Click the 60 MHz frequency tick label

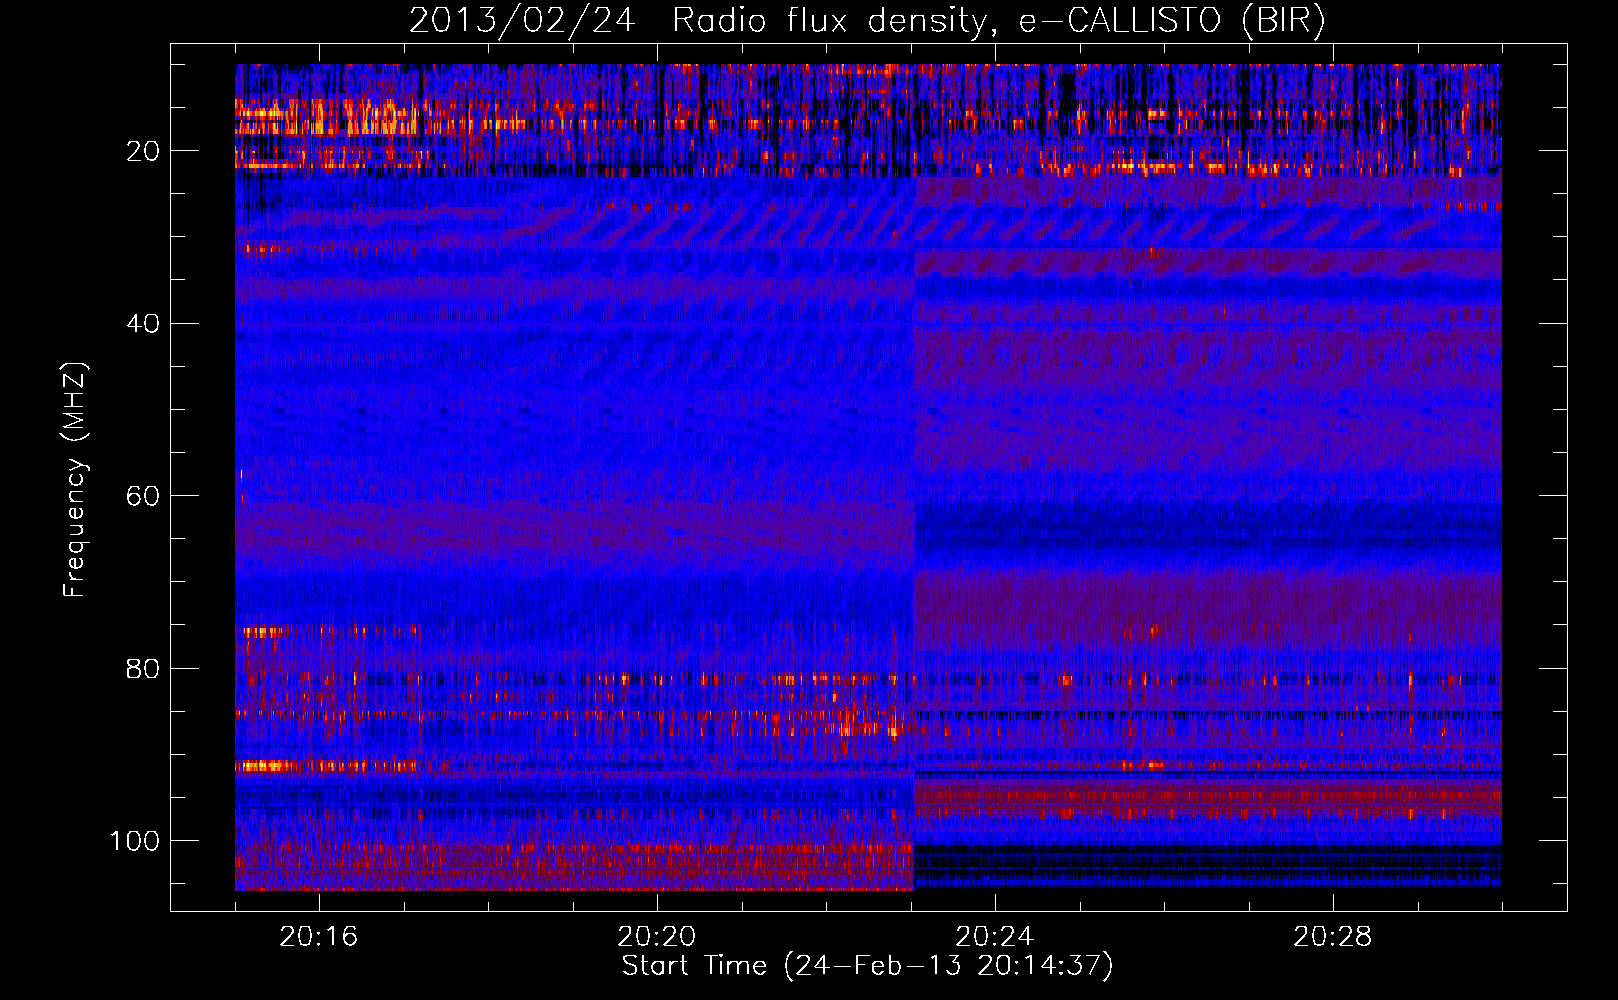pos(143,496)
